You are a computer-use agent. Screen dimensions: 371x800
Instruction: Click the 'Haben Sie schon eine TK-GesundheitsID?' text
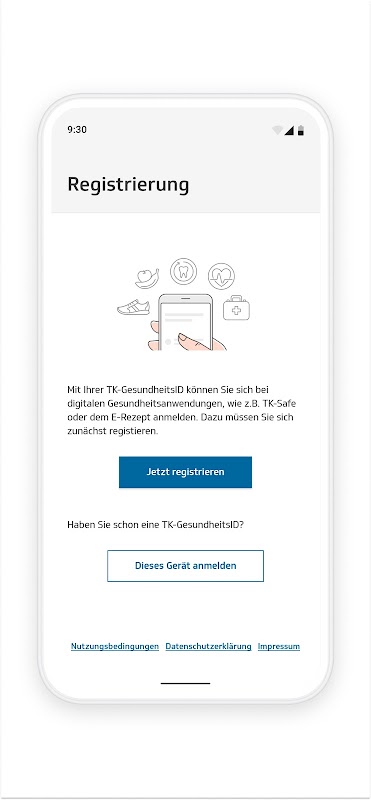pyautogui.click(x=156, y=524)
